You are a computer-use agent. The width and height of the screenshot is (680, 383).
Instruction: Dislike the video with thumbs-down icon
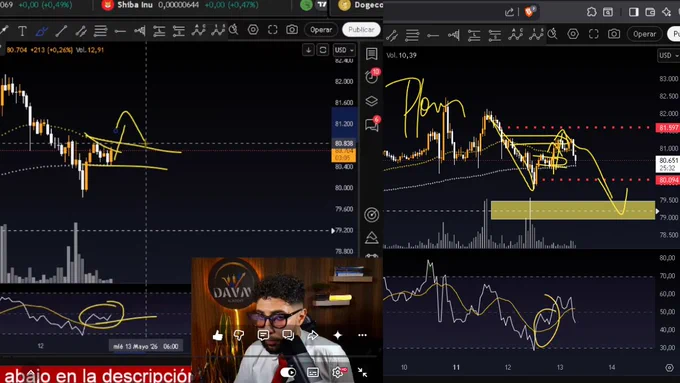[239, 335]
